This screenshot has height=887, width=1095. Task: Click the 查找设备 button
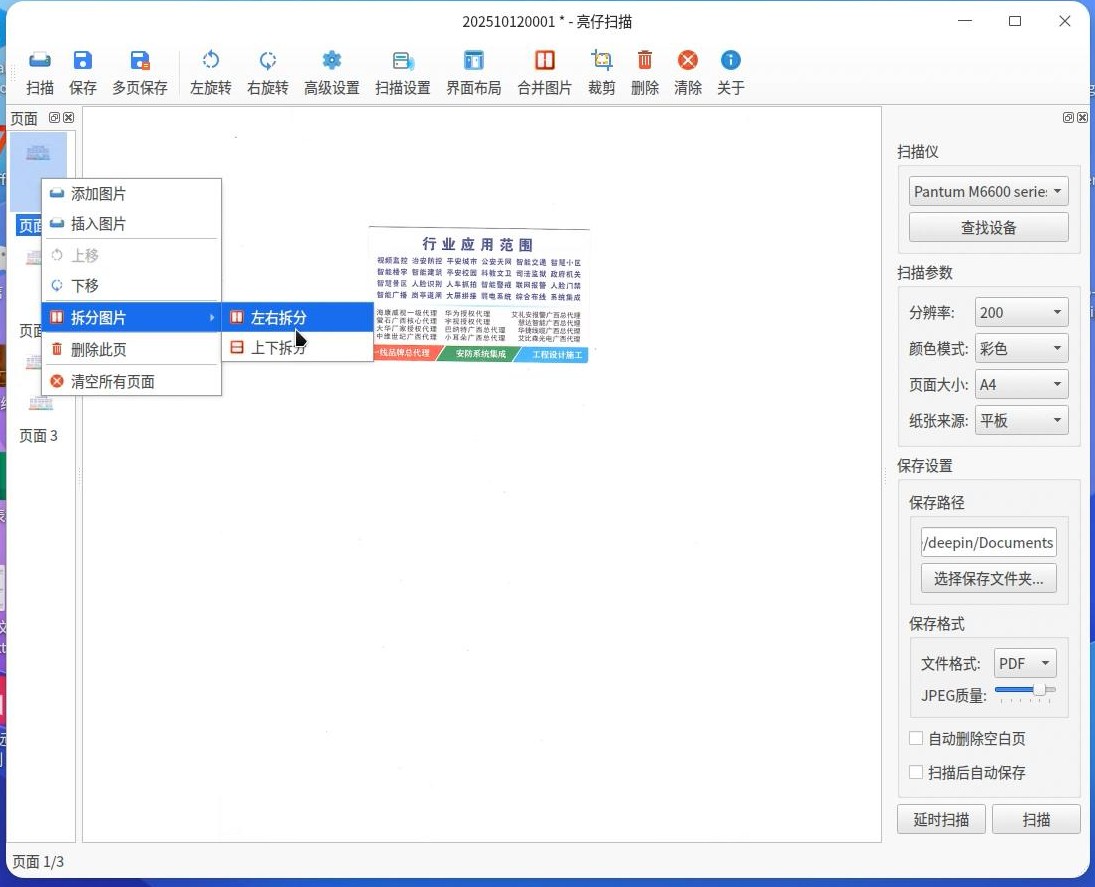[x=988, y=227]
